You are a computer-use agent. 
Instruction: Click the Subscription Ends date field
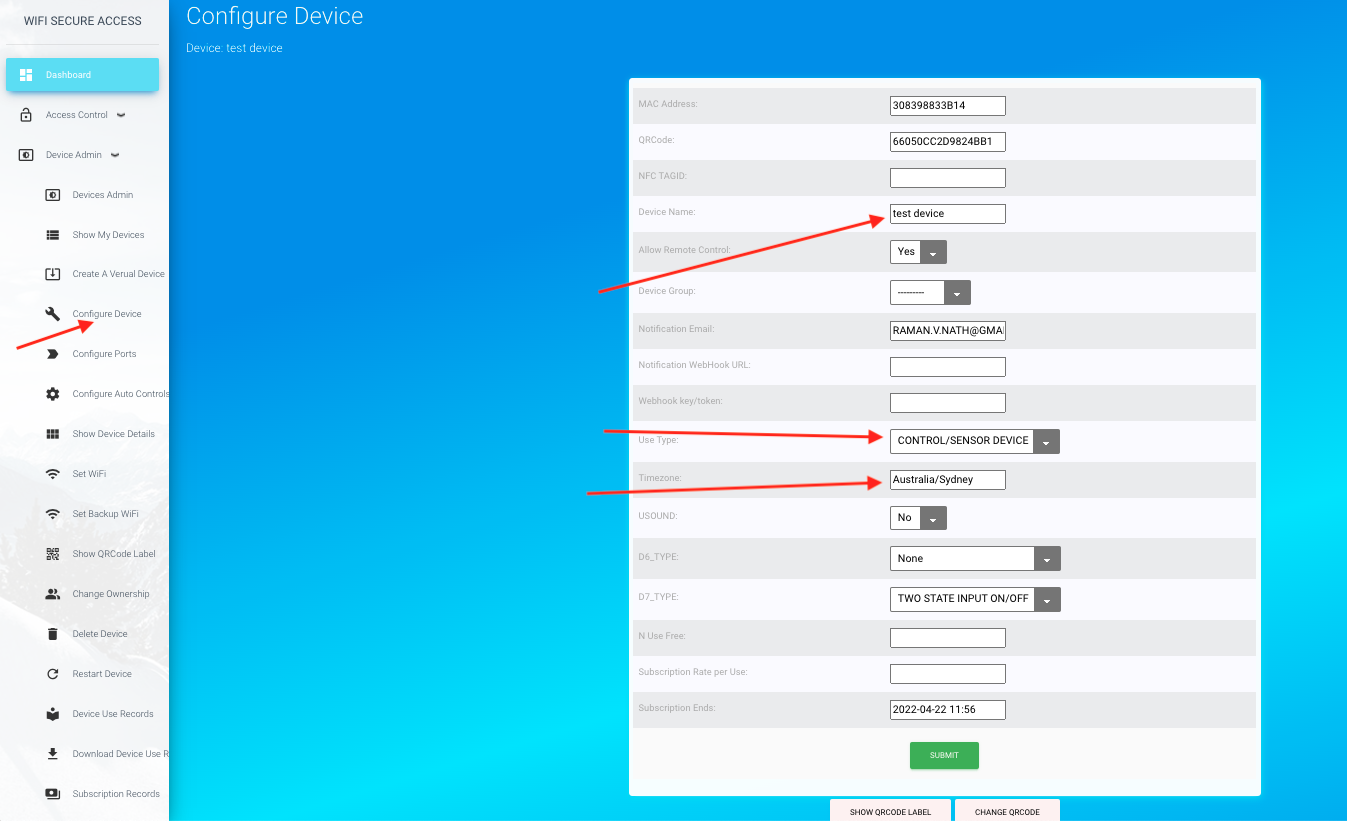click(x=948, y=710)
